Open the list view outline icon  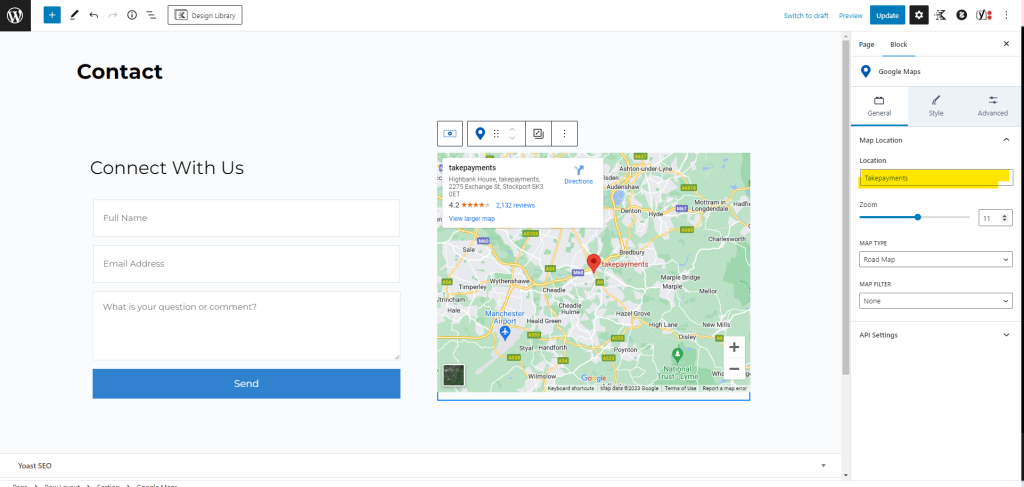coord(150,15)
